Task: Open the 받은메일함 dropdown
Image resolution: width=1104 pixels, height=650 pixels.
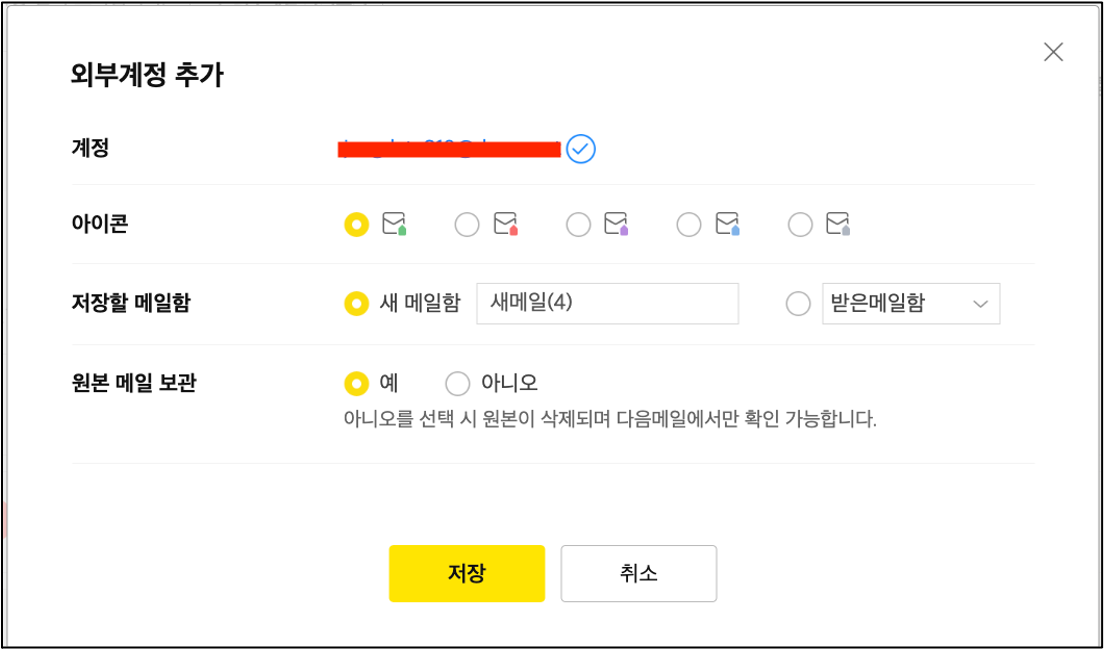Action: [x=910, y=303]
